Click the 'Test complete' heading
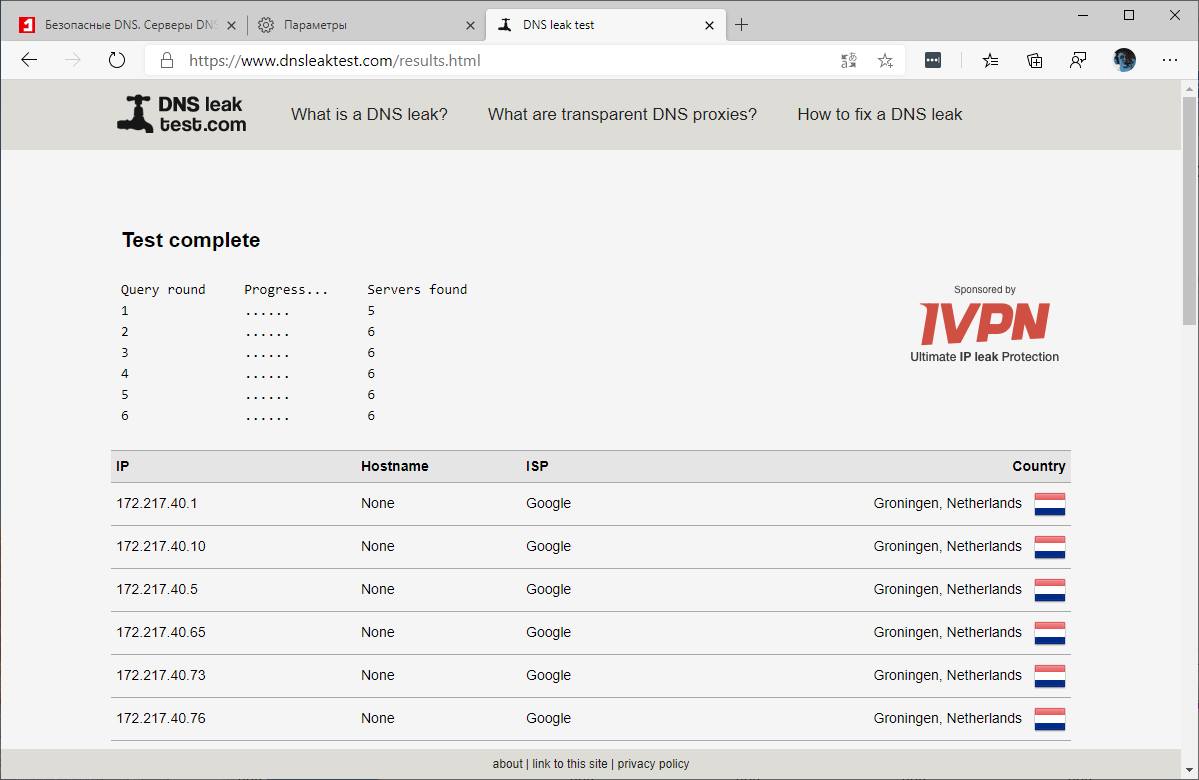The height and width of the screenshot is (780, 1199). [191, 240]
